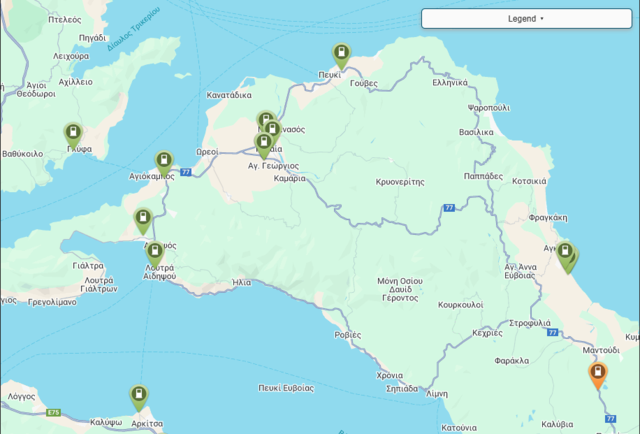Screen dimensions: 640x434
Task: Click the Λειχούρα place label
Action: (71, 56)
